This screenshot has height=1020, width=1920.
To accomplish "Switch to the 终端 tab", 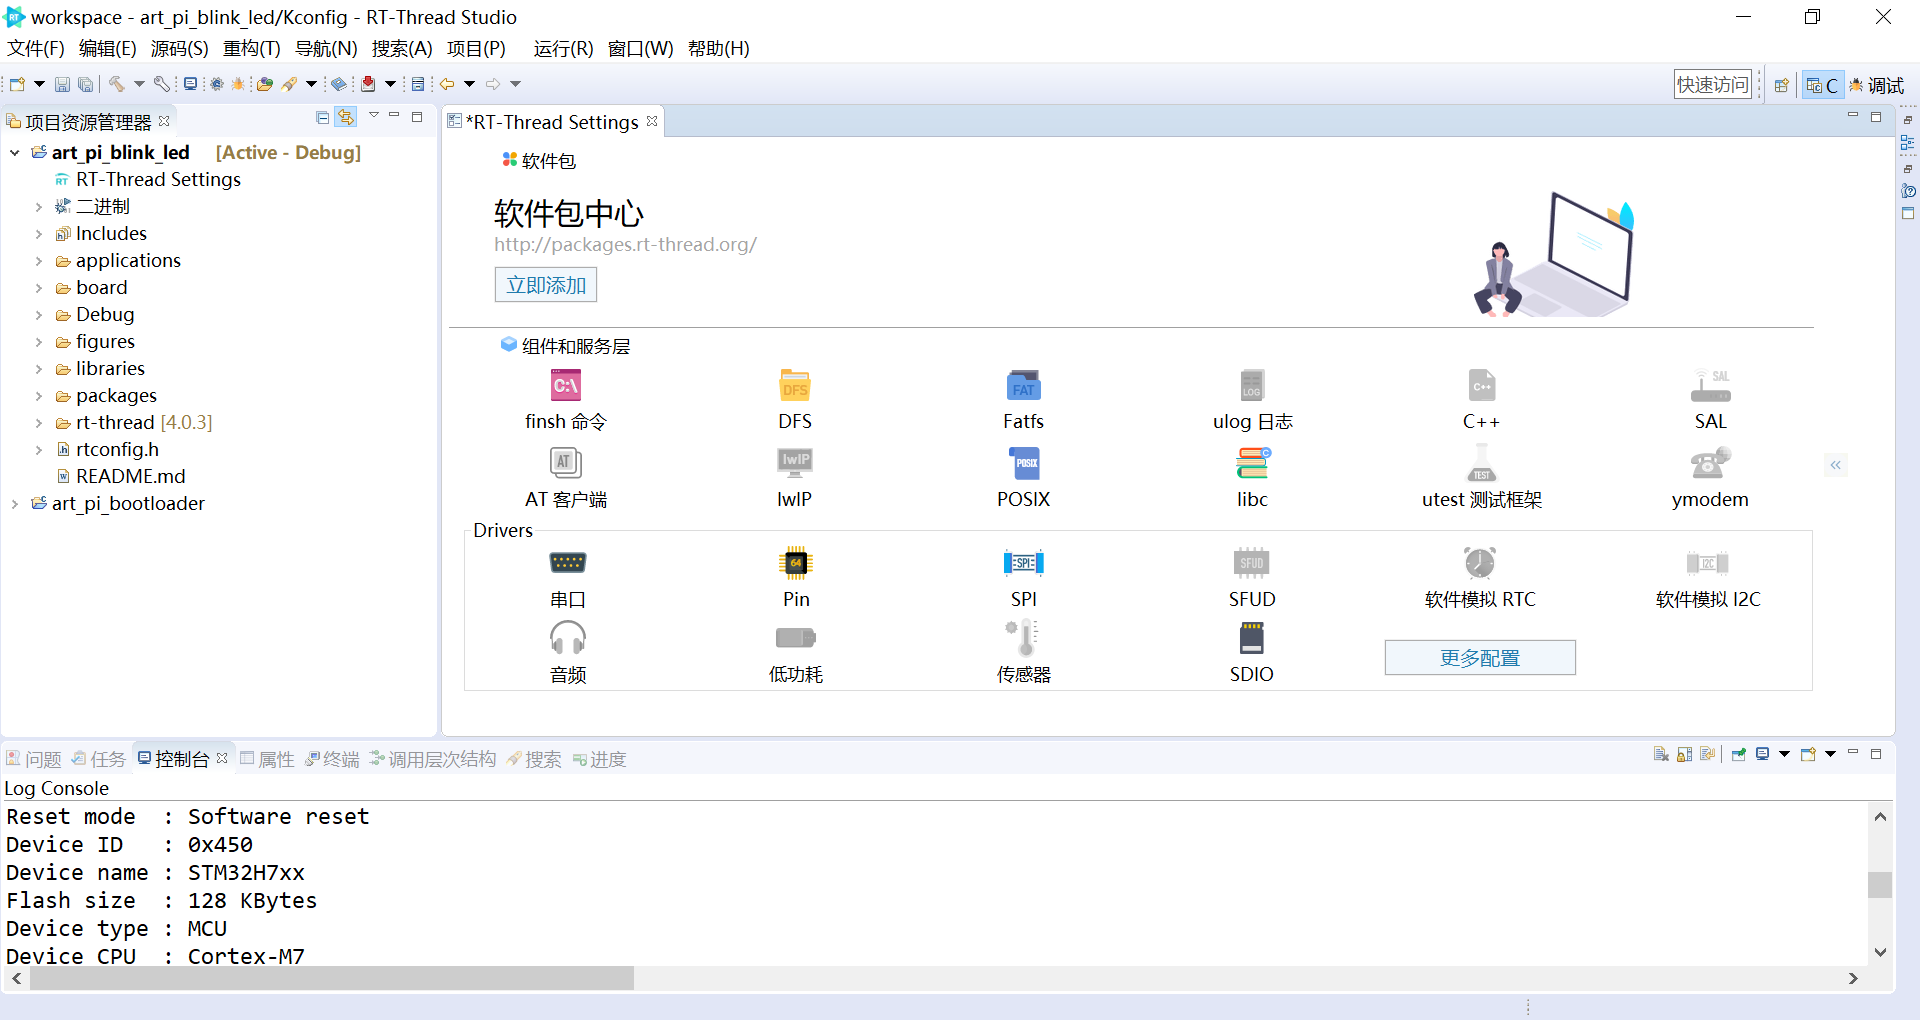I will 332,759.
